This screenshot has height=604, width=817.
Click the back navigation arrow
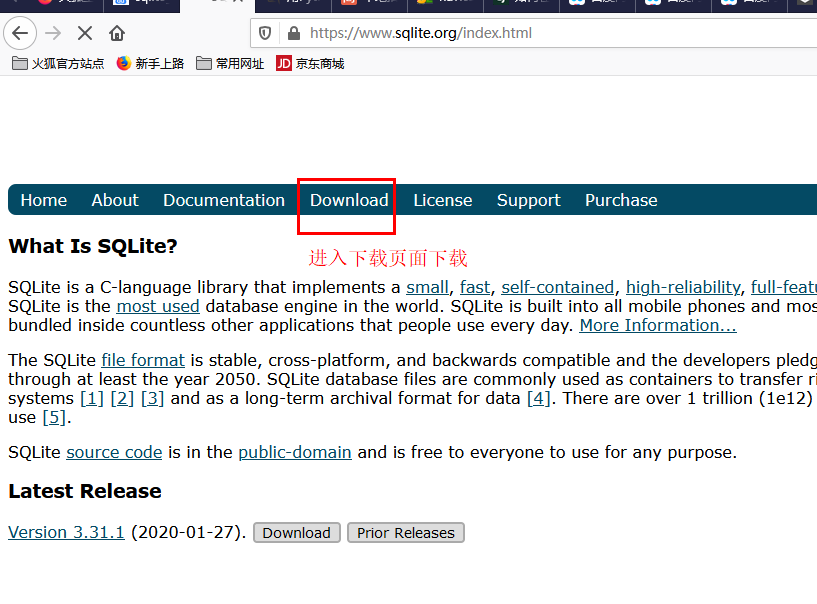click(x=20, y=33)
